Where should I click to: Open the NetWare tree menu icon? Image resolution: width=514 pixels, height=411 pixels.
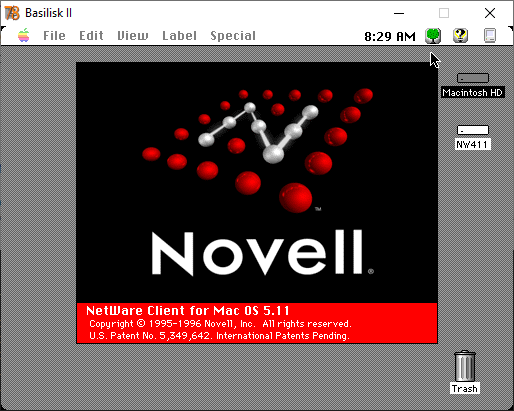[433, 36]
